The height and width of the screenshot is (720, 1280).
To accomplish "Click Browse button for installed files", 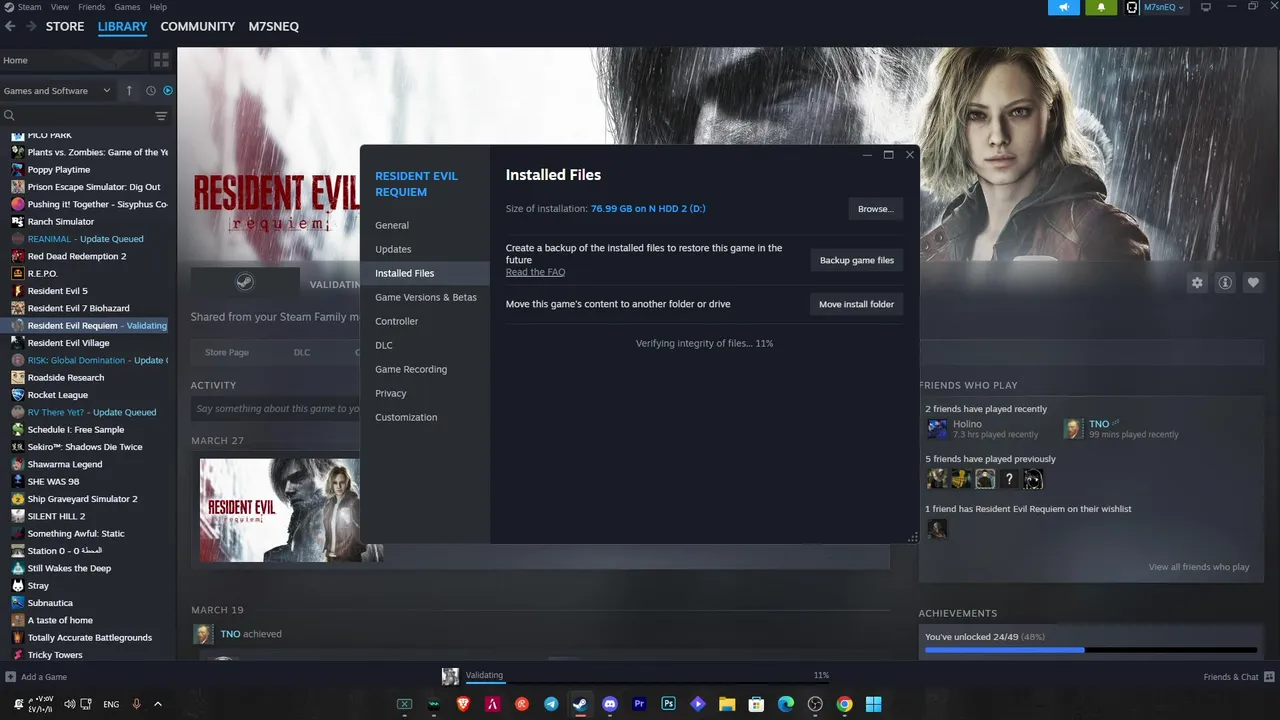I will [875, 209].
